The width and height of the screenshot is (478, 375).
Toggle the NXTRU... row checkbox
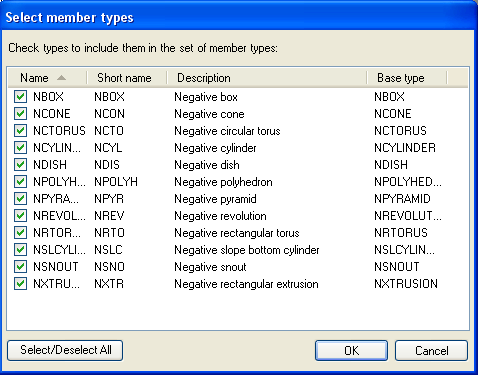tap(20, 284)
